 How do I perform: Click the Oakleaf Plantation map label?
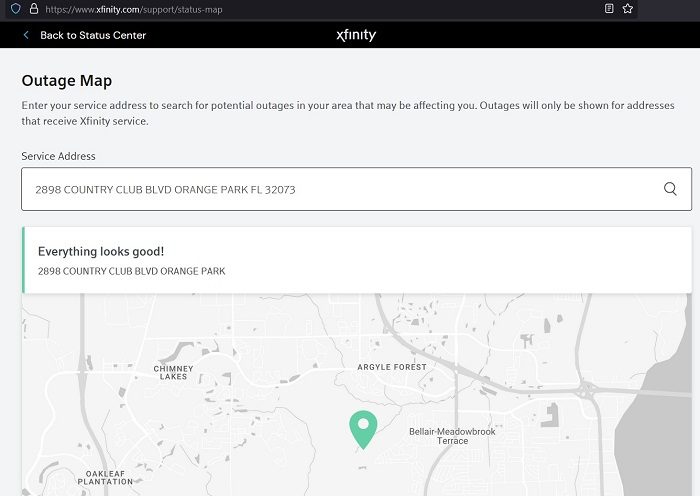point(109,477)
